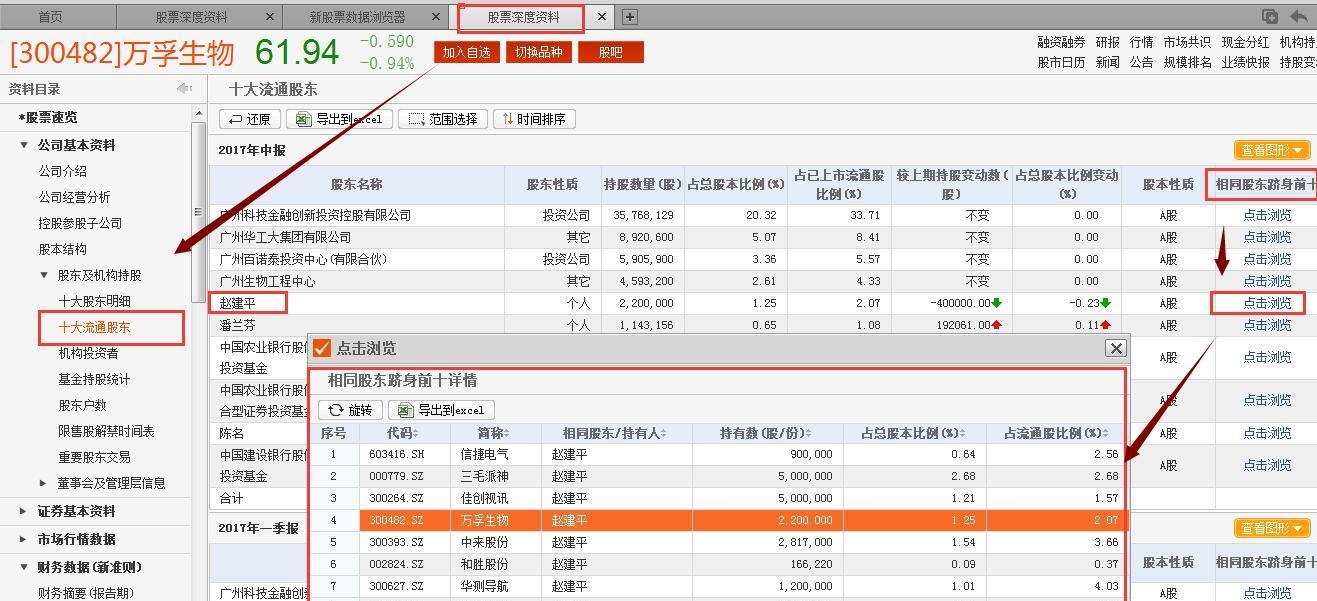Collapse the 资料目录 sidebar with its arrow icon
The image size is (1317, 601).
184,89
